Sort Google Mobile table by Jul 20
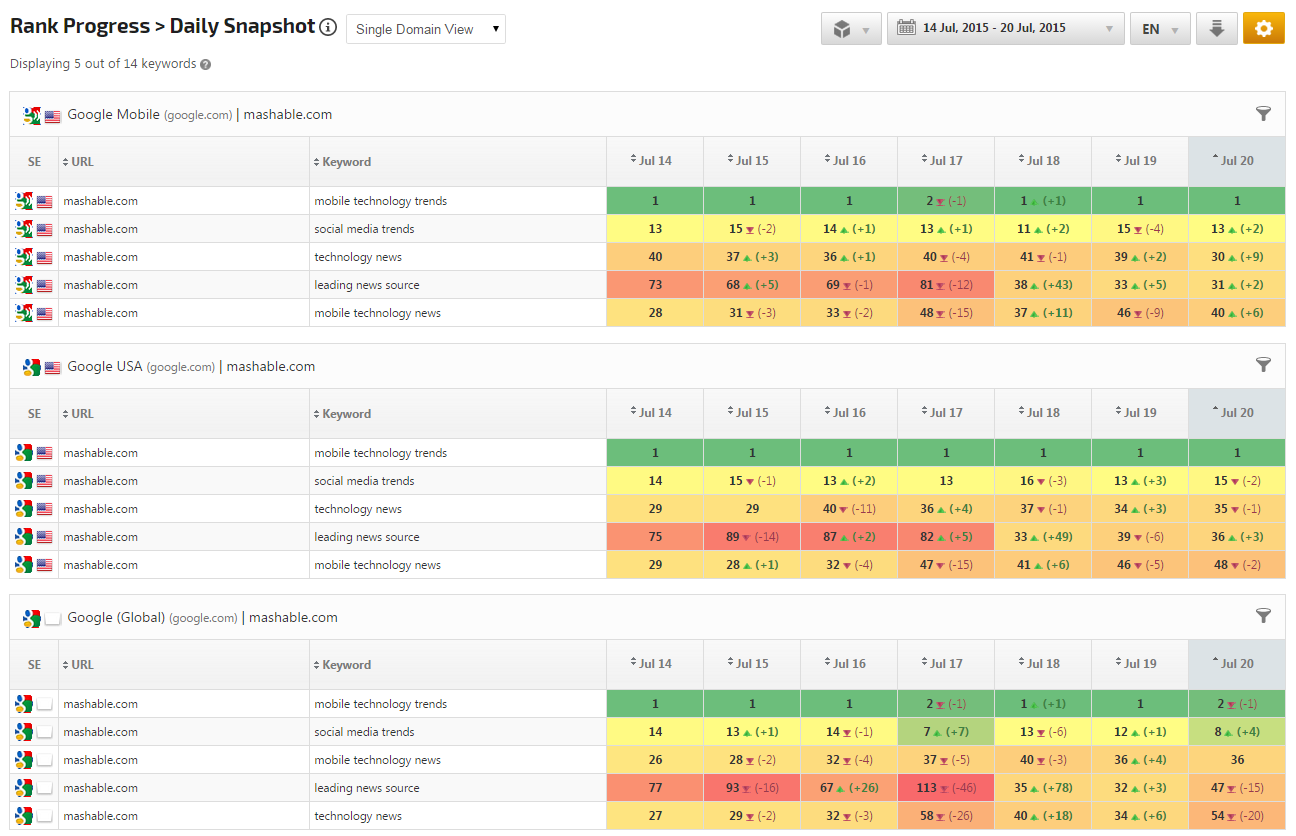Viewport: 1296px width, 836px height. 1236,161
